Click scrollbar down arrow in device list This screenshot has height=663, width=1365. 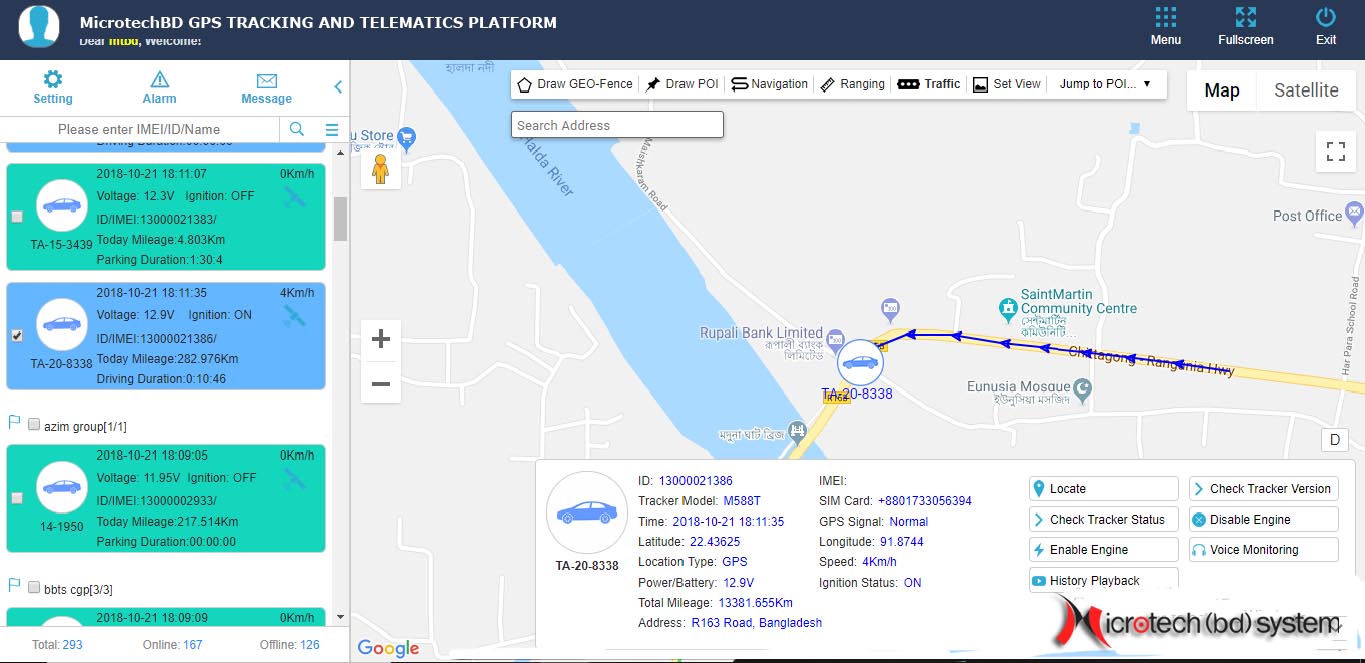click(340, 617)
